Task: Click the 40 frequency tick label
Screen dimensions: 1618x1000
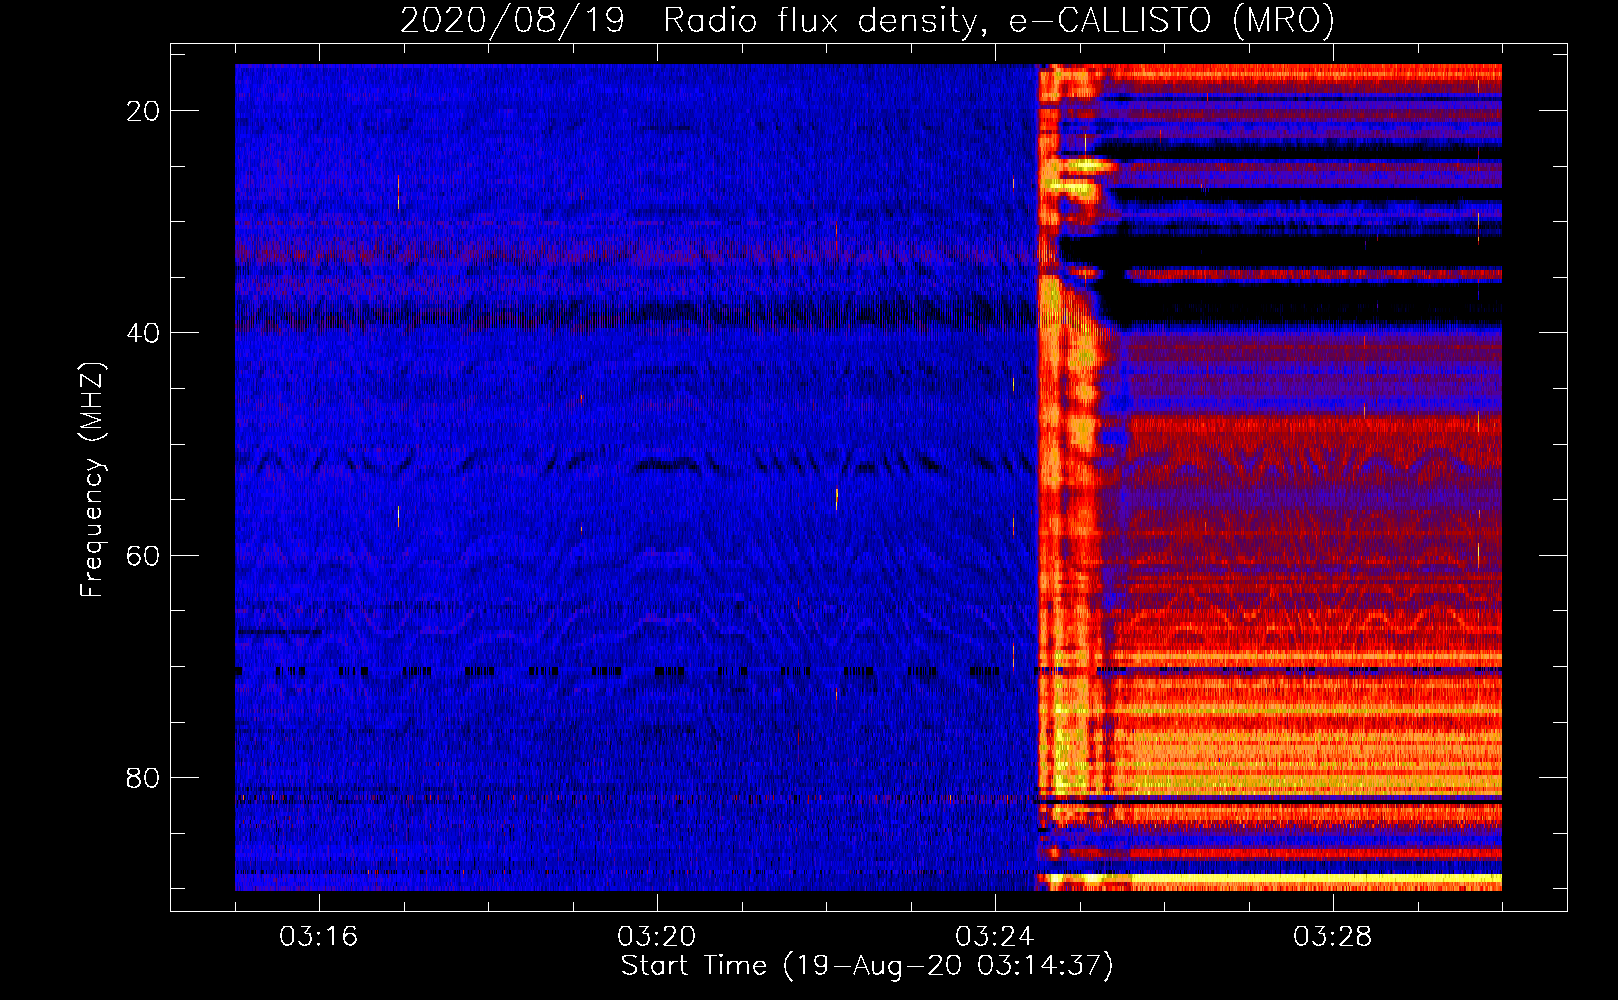Action: click(x=143, y=333)
